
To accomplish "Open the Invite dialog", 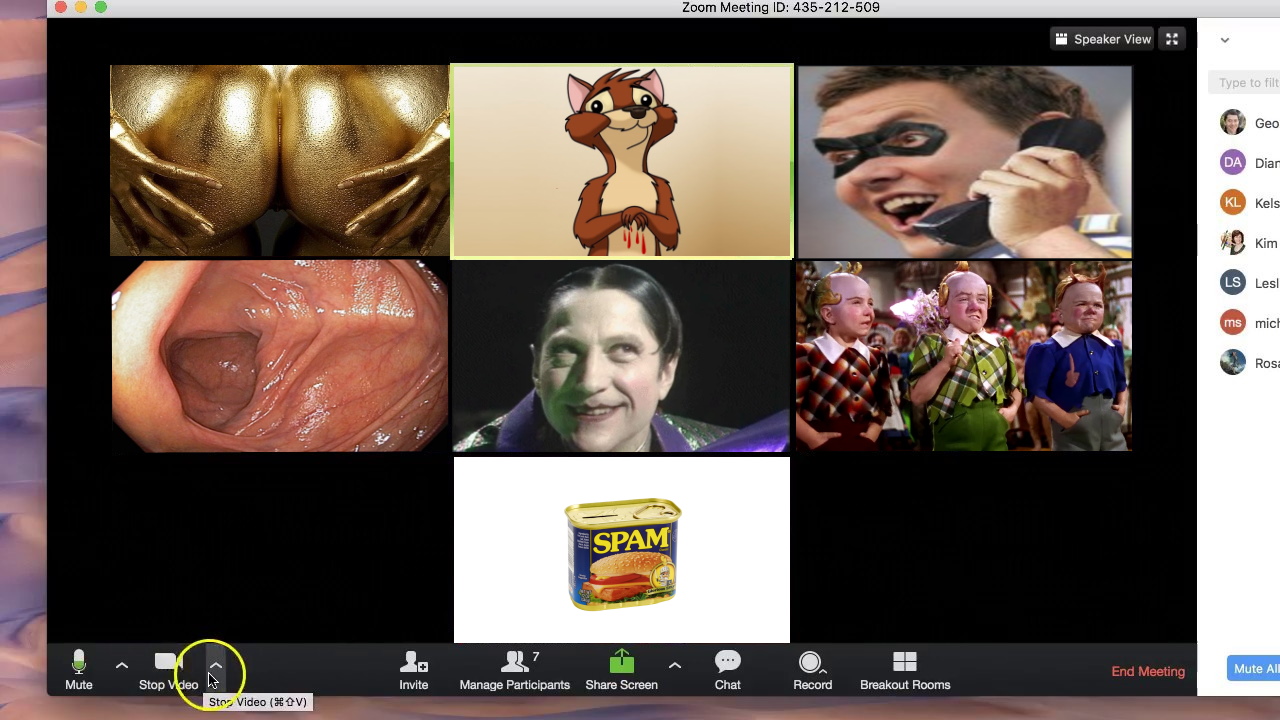I will pos(413,670).
